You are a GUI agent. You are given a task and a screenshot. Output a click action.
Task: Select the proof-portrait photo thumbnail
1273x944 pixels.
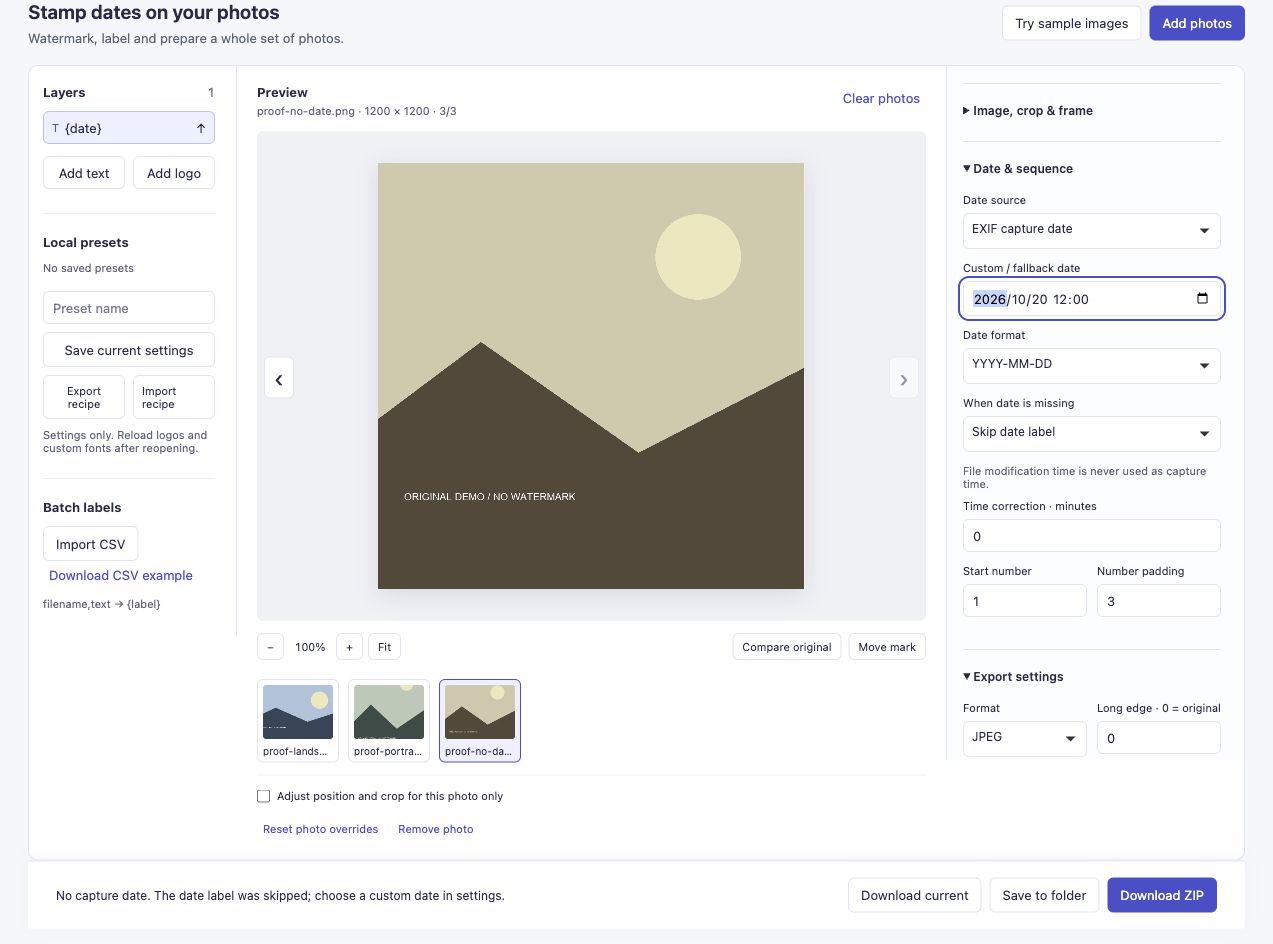pyautogui.click(x=389, y=721)
